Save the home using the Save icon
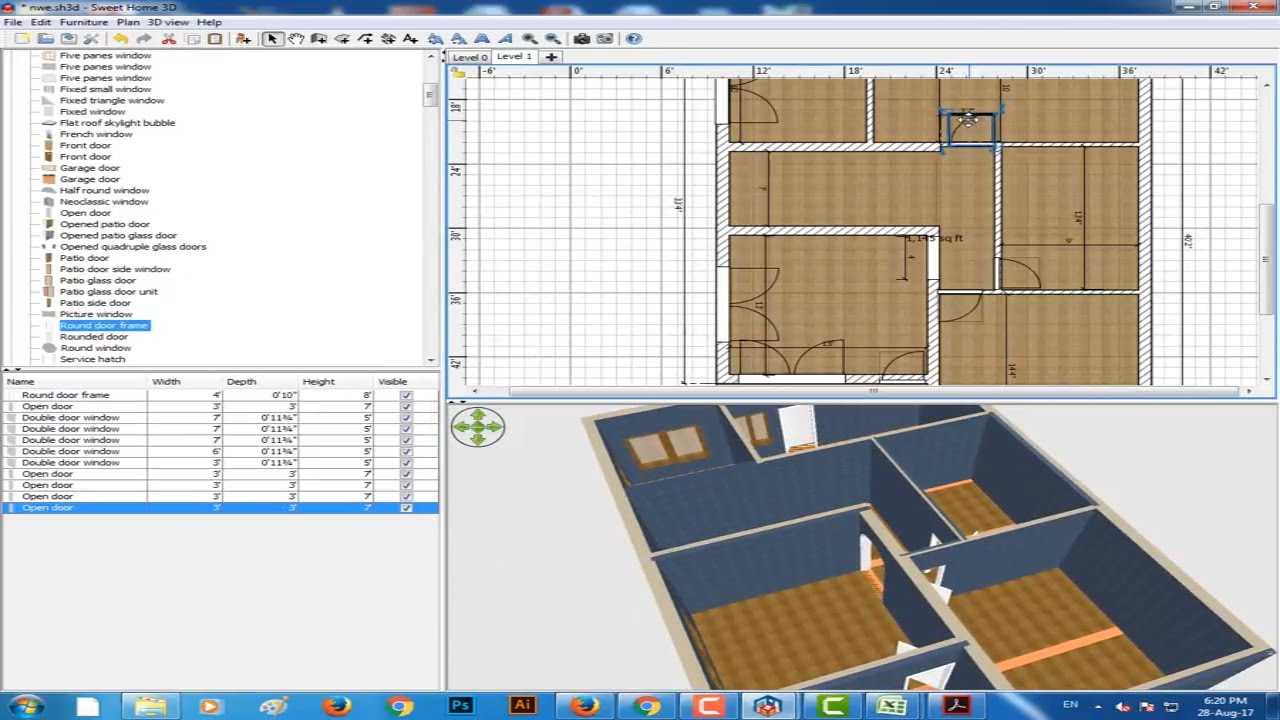Viewport: 1280px width, 720px height. point(68,39)
